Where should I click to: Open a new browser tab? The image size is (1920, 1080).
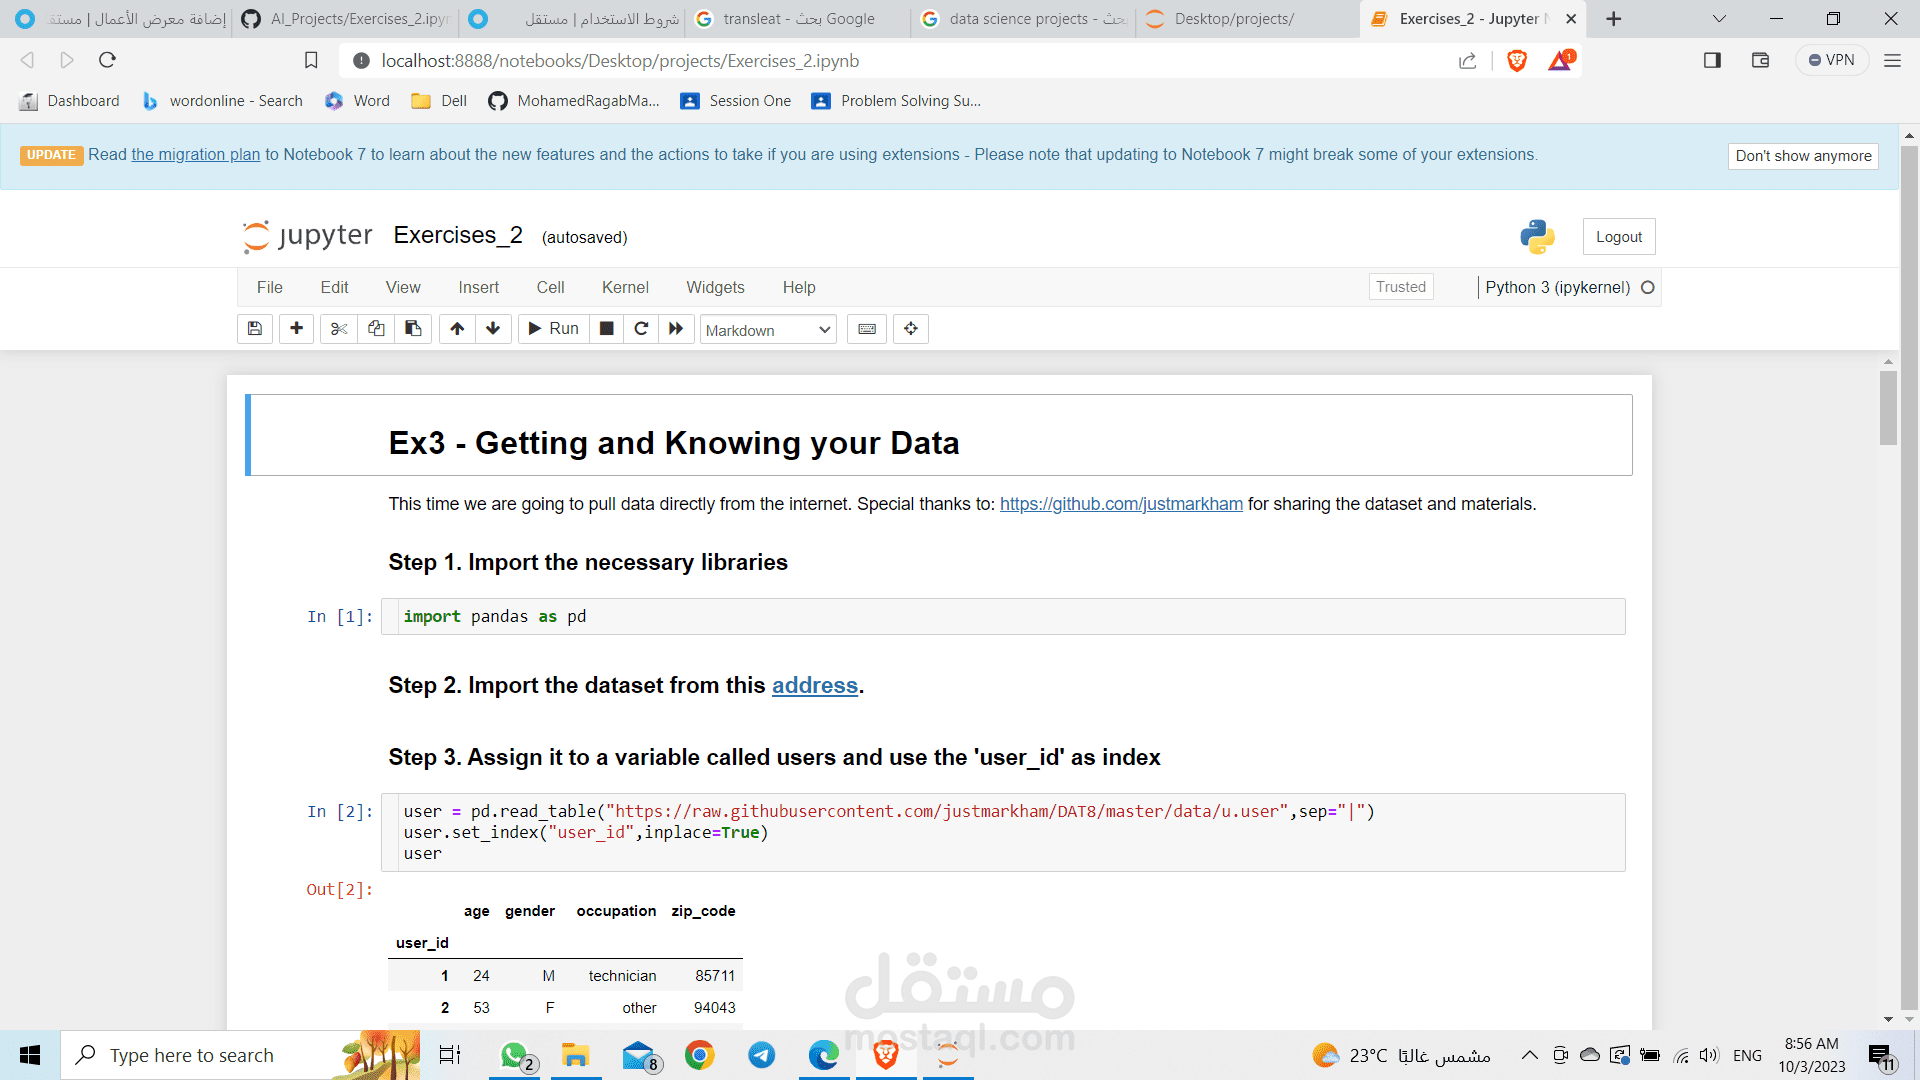click(x=1614, y=19)
